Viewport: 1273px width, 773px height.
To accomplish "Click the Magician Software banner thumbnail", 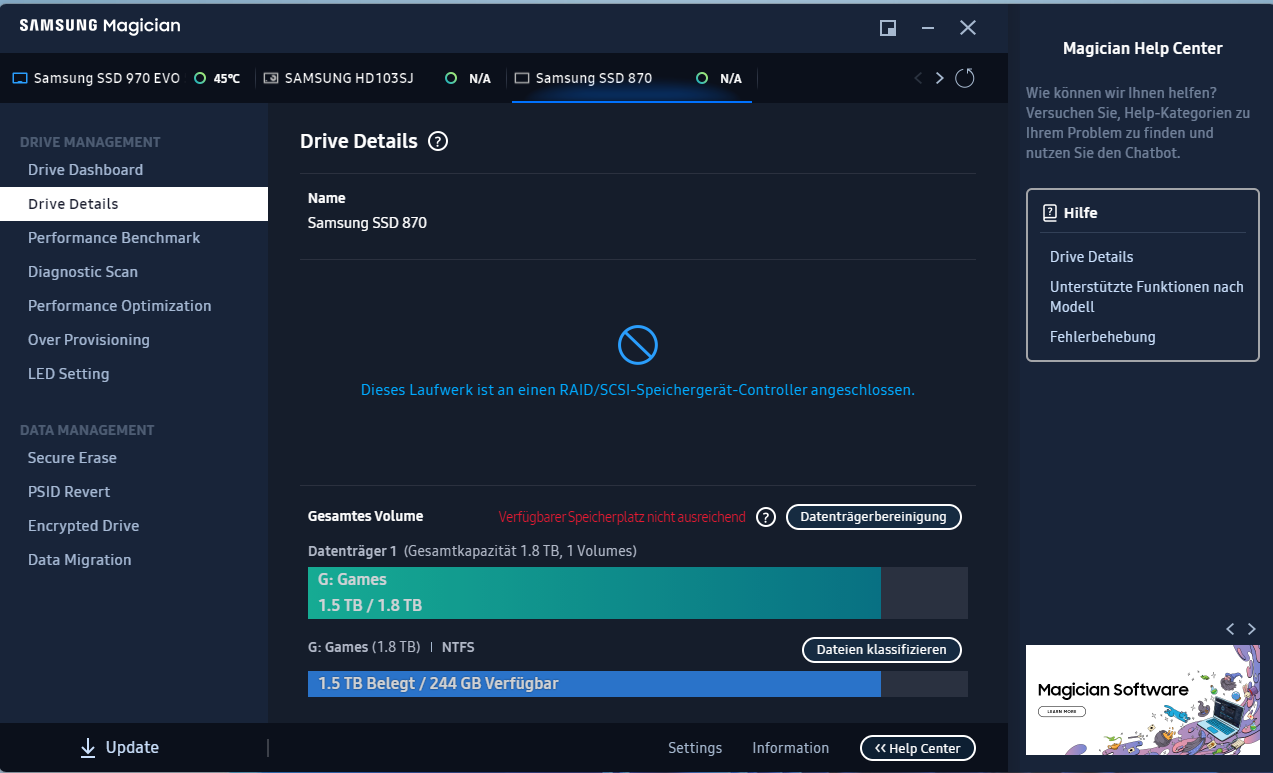I will tap(1142, 700).
